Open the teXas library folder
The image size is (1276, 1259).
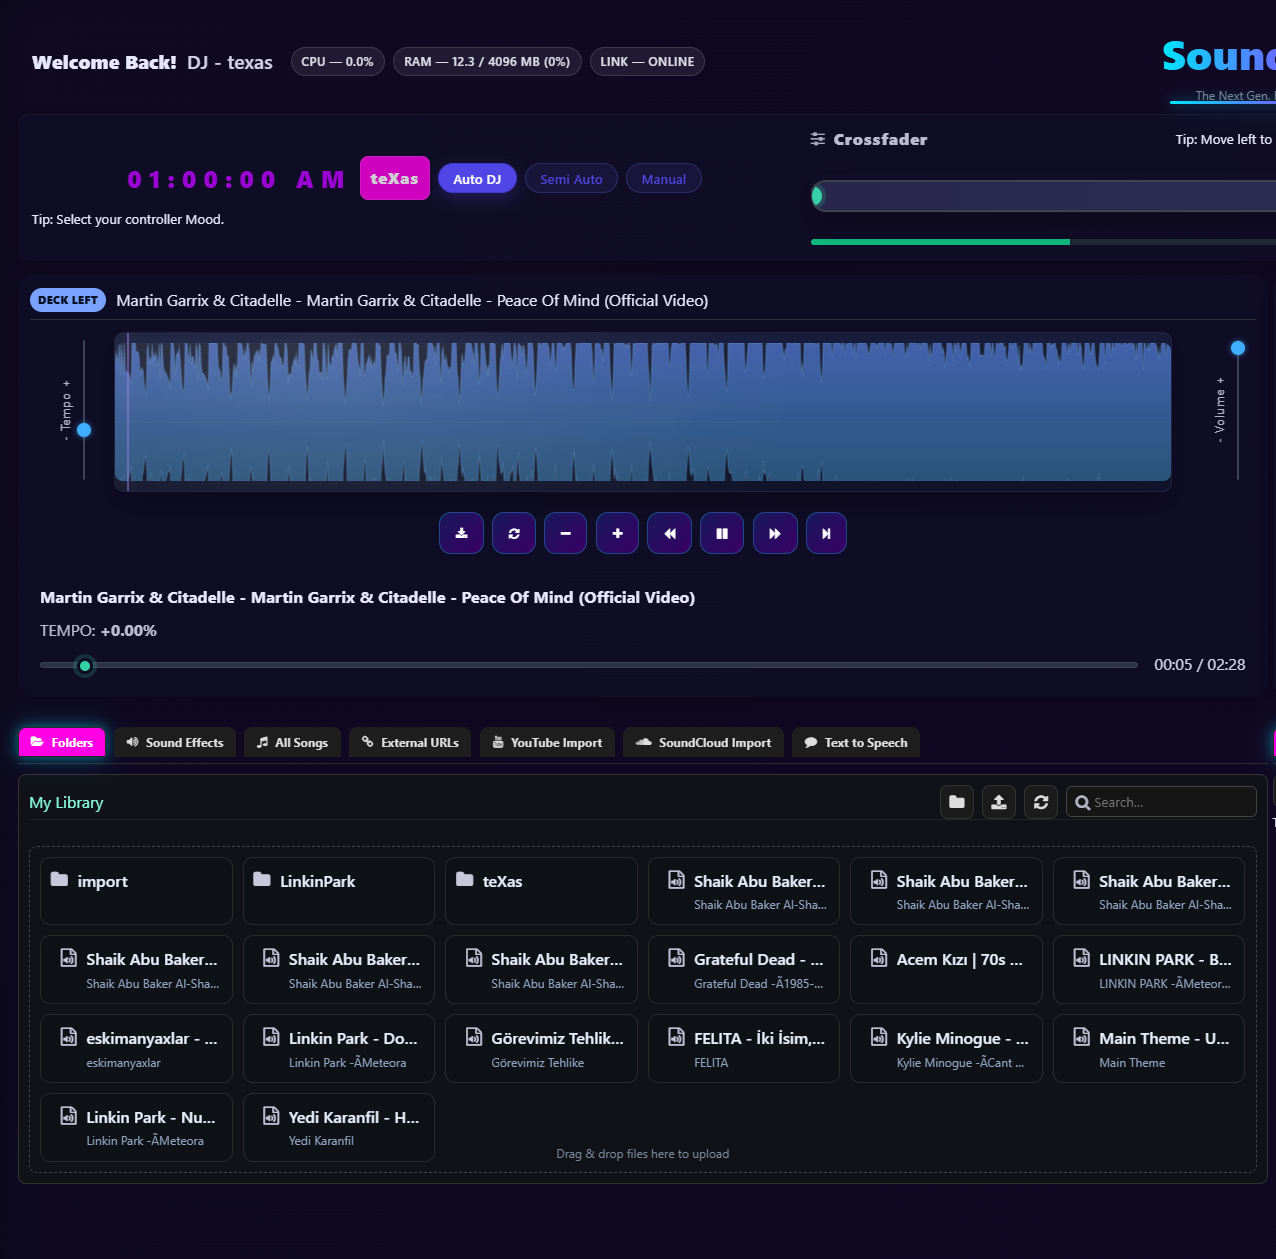pyautogui.click(x=541, y=891)
